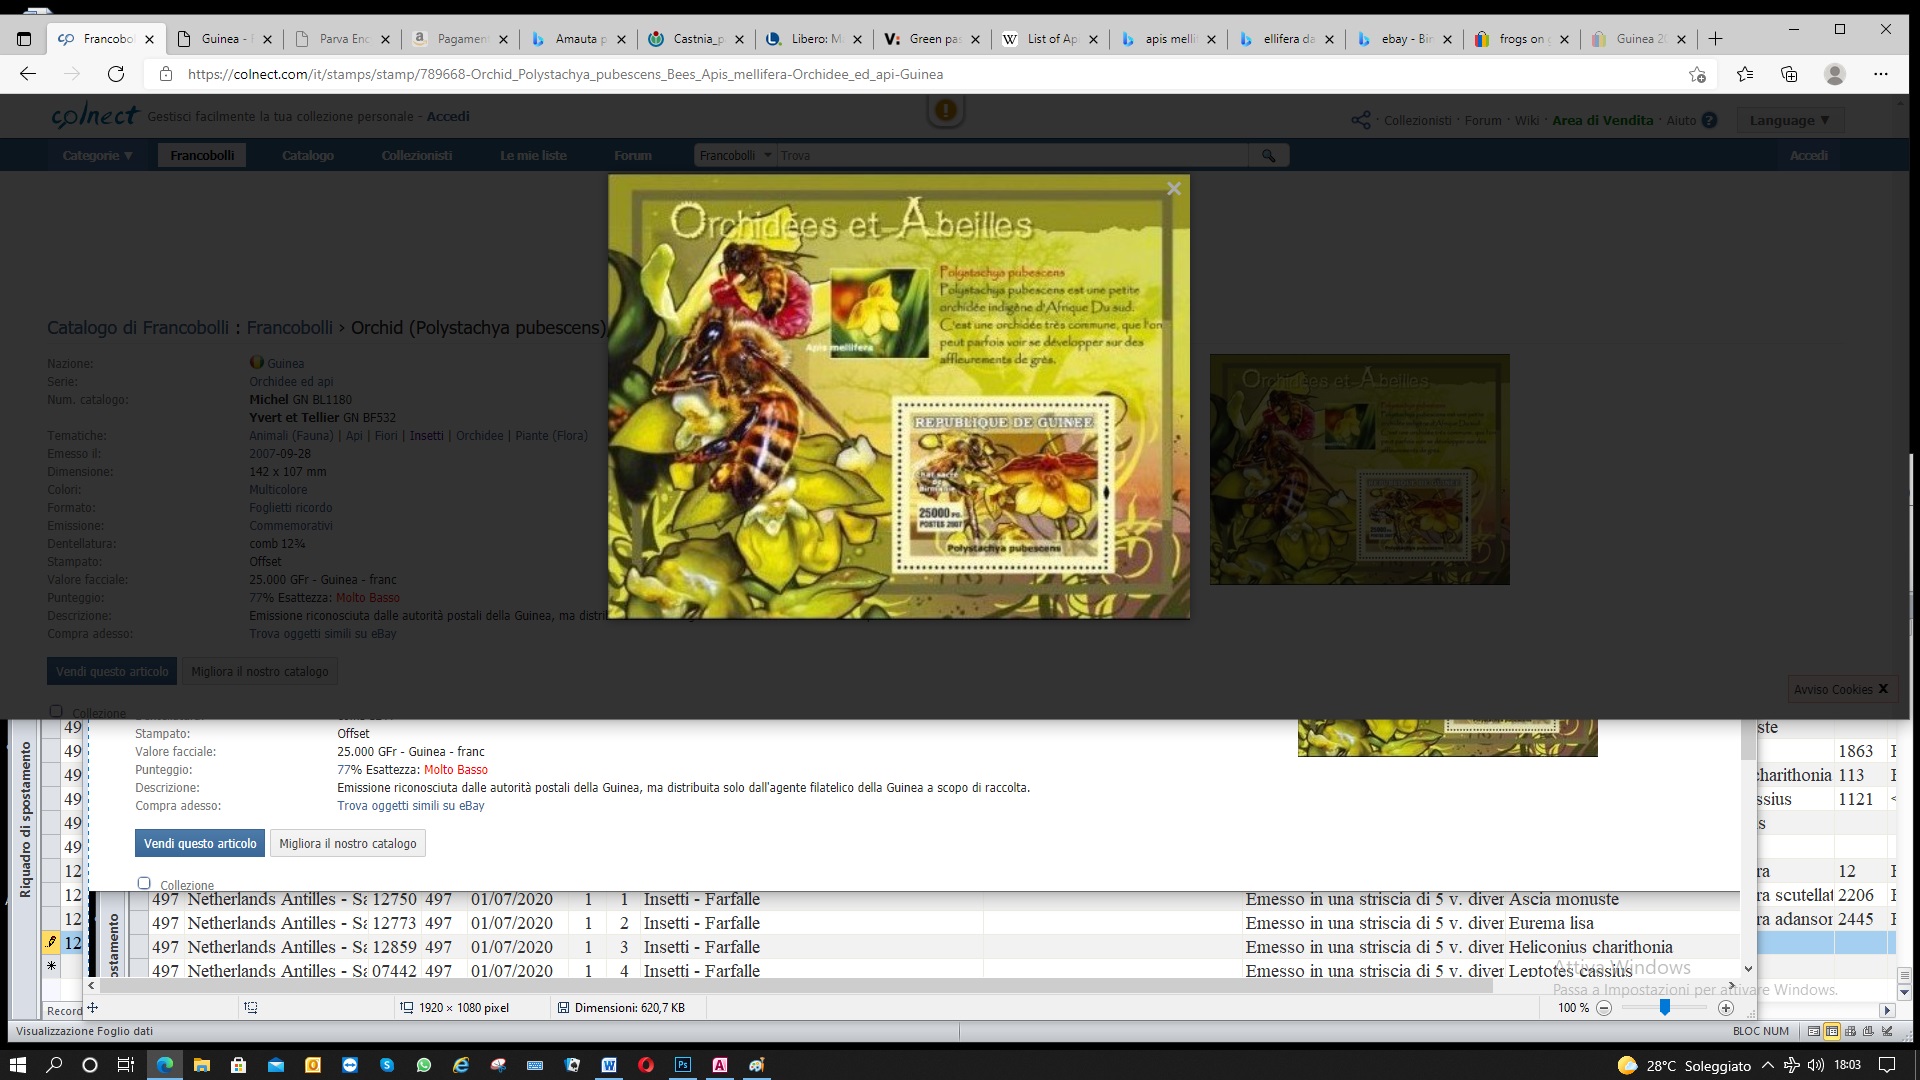Open Photoshop from the taskbar

pyautogui.click(x=683, y=1065)
